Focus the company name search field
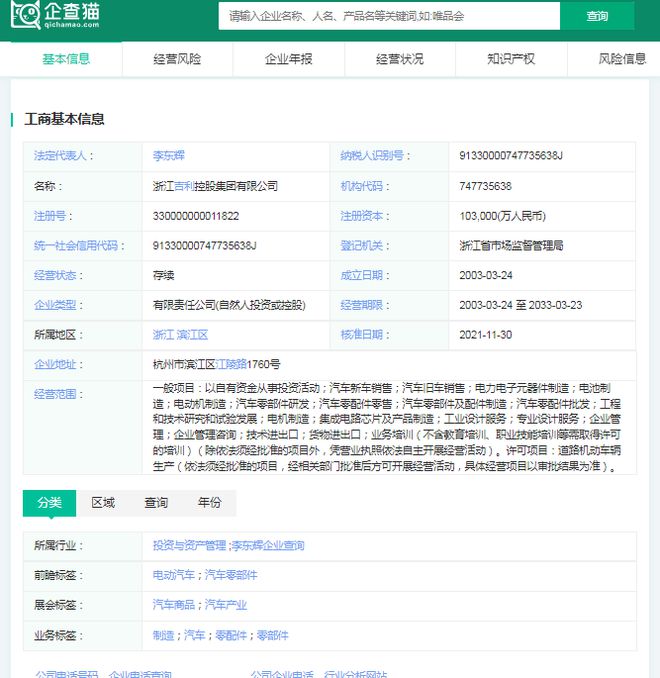 pyautogui.click(x=389, y=16)
